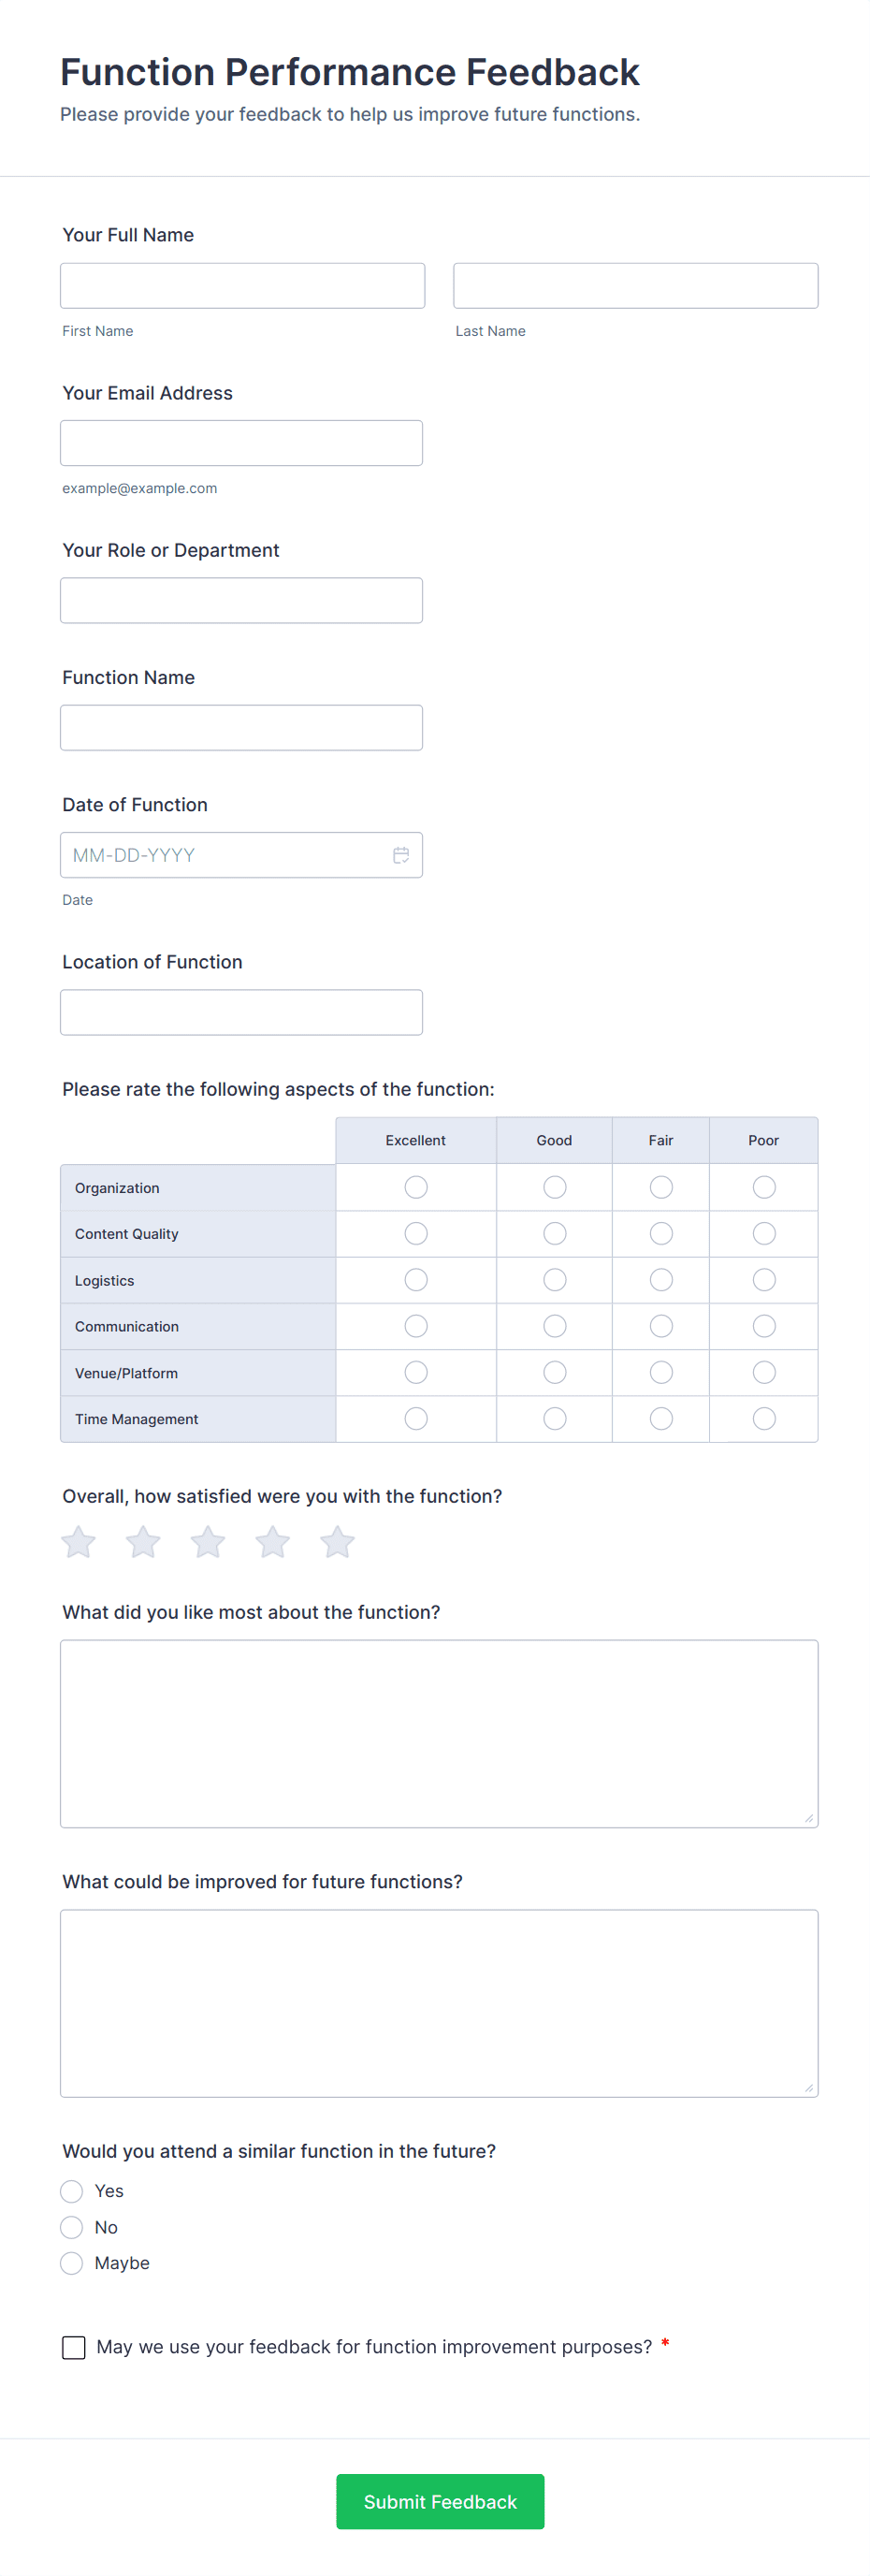Choose Maybe for attending similar function
The image size is (870, 2576).
[72, 2263]
